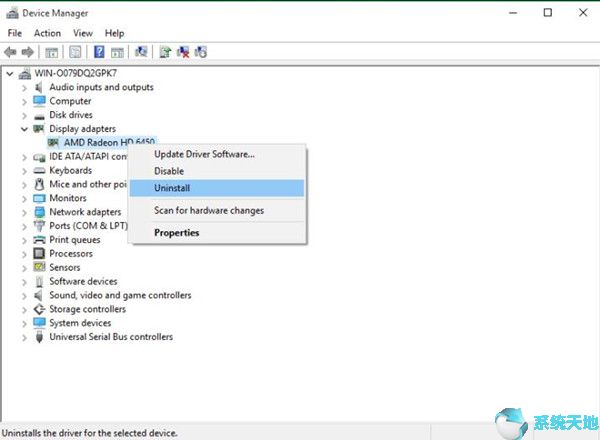Click the Sensors category icon

tap(39, 268)
